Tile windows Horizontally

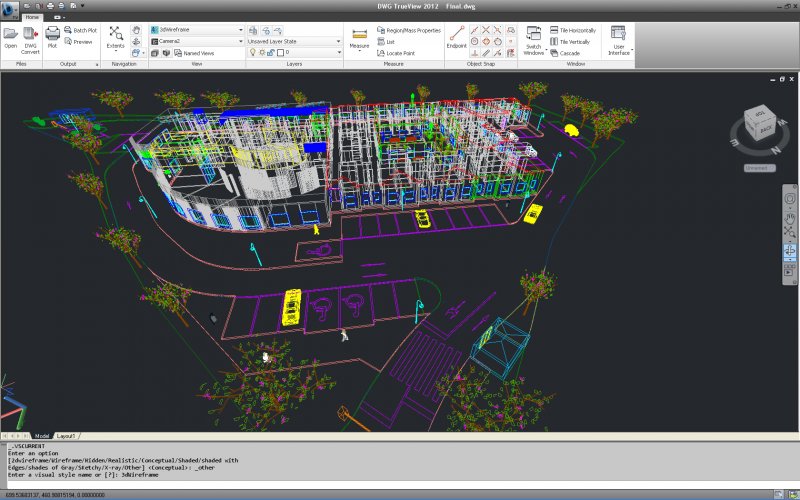[573, 30]
